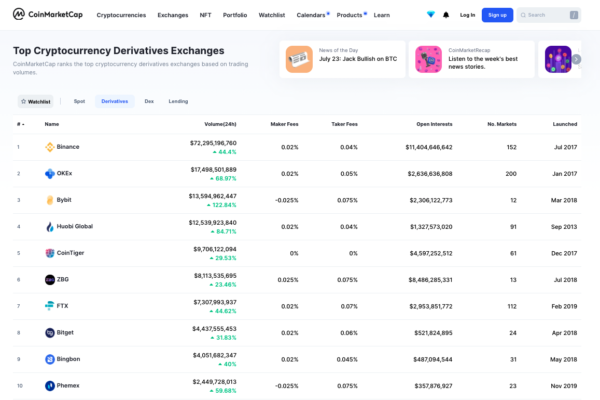Click the Phemex exchange logo
The image size is (600, 400).
(x=50, y=385)
